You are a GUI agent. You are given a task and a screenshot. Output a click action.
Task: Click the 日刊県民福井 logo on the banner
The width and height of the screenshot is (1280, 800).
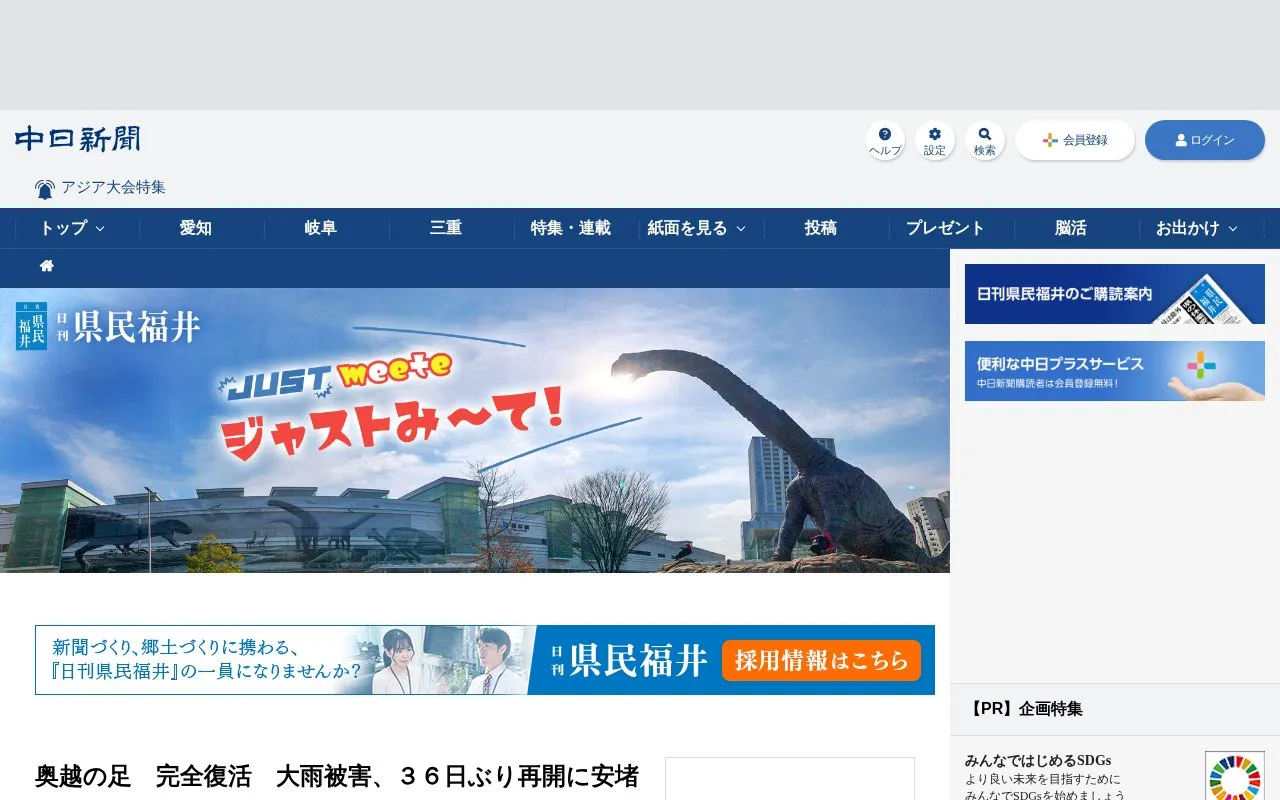(x=108, y=326)
